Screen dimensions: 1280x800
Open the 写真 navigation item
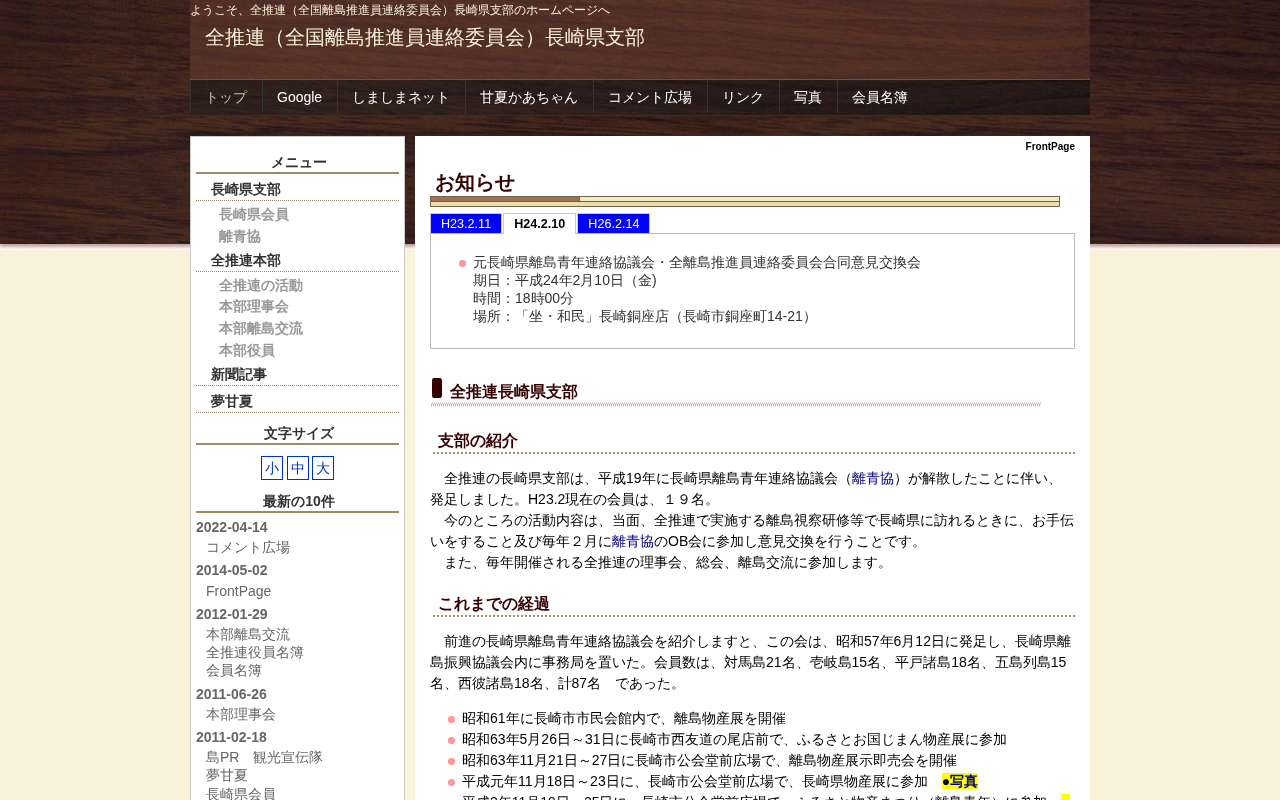(x=808, y=97)
